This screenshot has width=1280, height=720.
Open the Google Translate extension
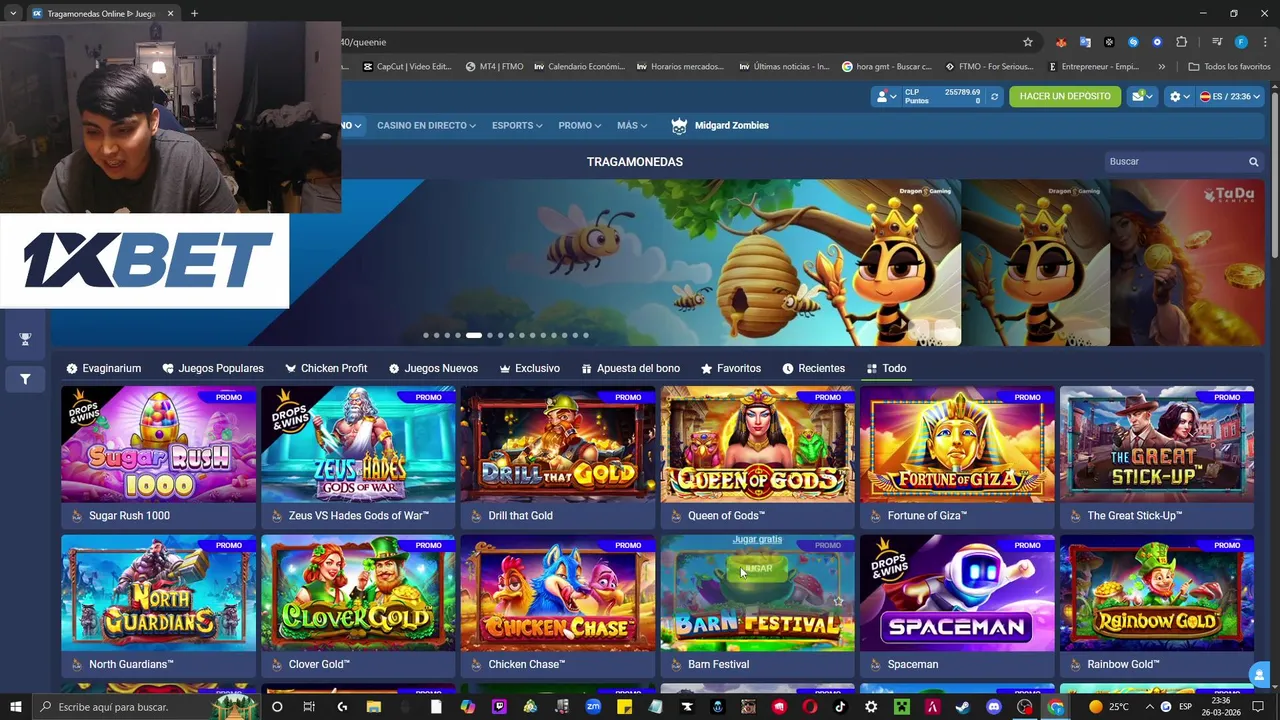pyautogui.click(x=1085, y=42)
